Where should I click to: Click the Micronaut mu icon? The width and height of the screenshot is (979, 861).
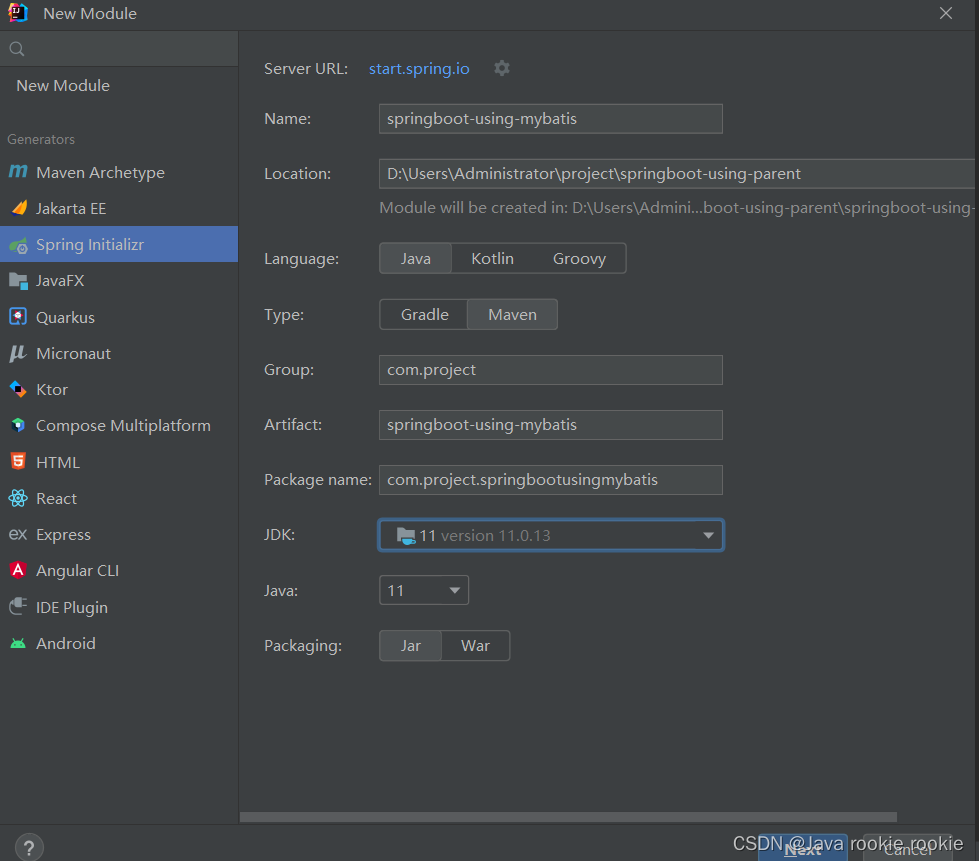tap(17, 353)
